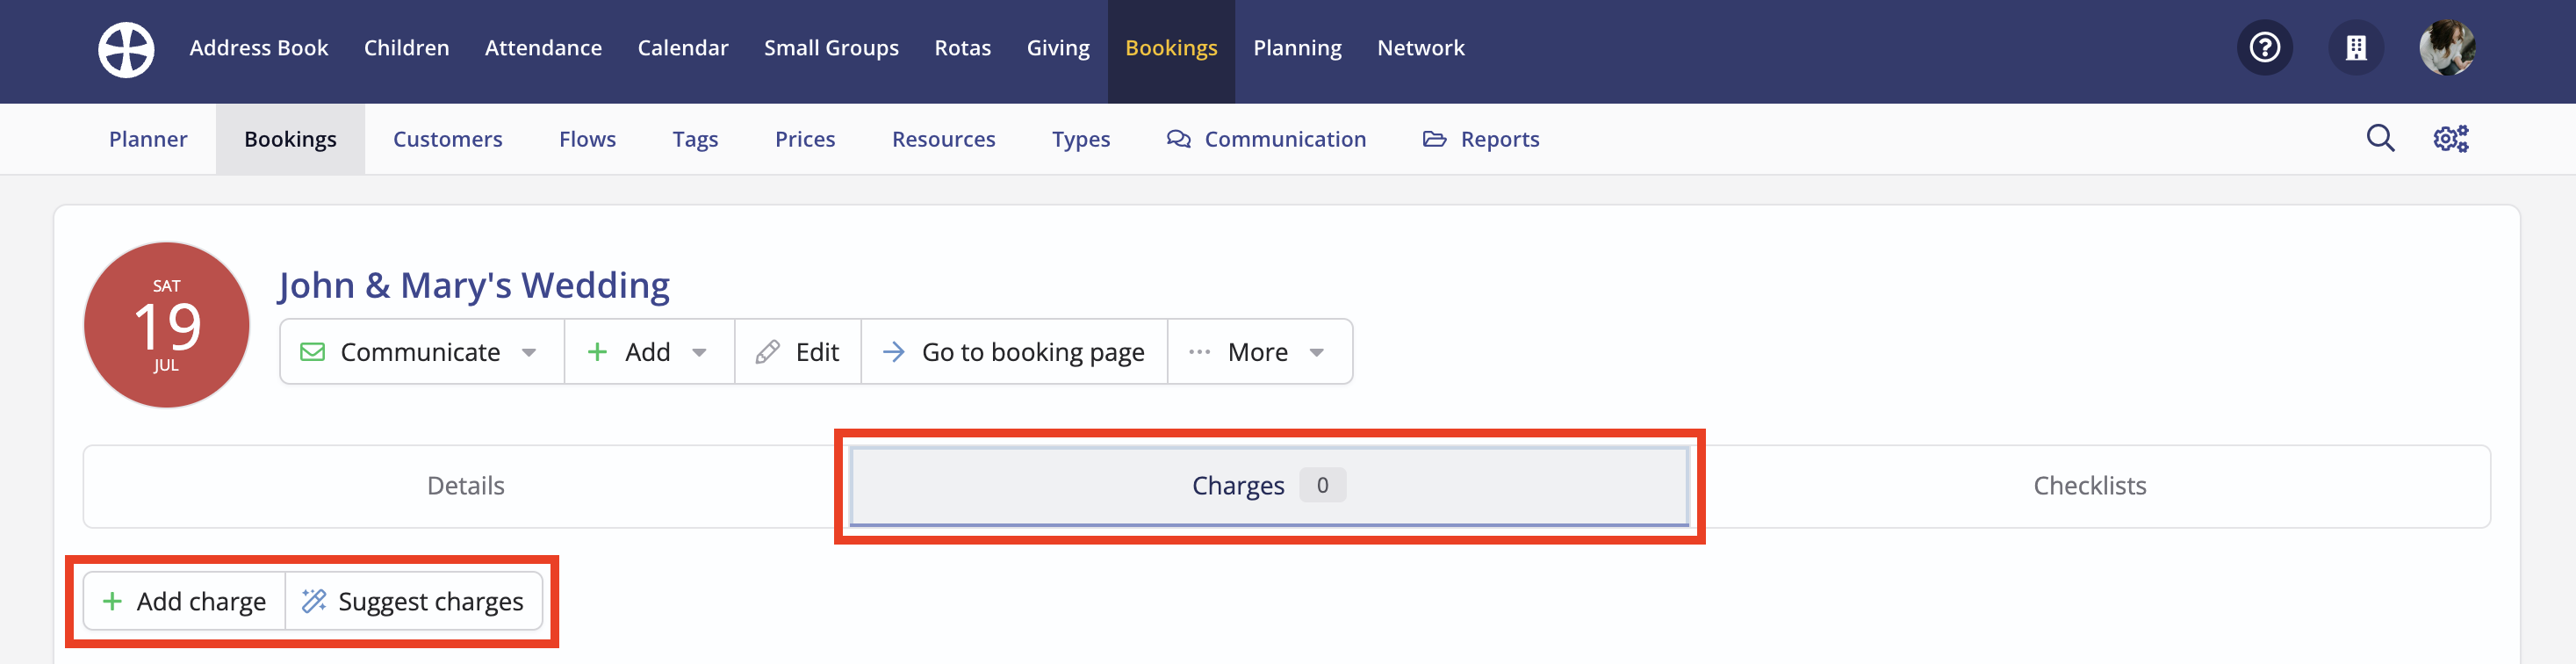Open the Tags sub-tab
2576x664 pixels.
point(695,139)
